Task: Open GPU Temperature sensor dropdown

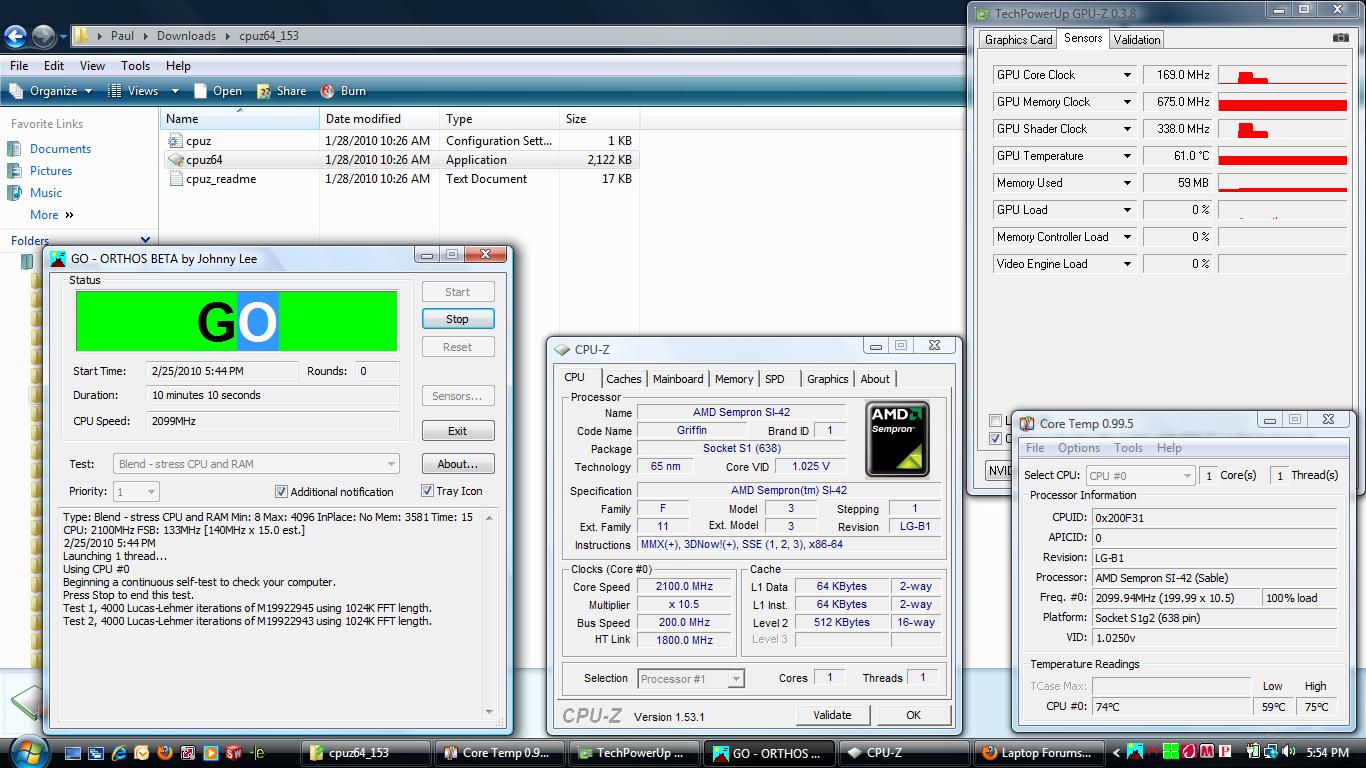Action: [1127, 156]
